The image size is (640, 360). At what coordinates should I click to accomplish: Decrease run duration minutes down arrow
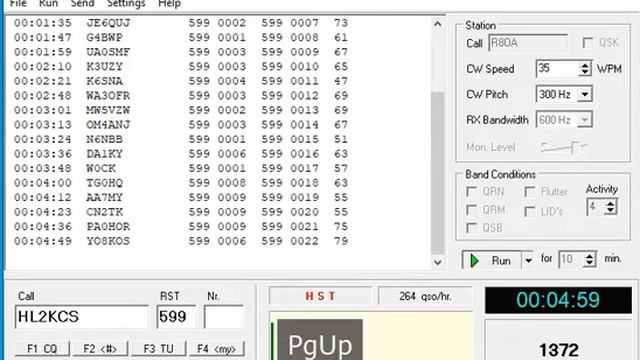590,263
